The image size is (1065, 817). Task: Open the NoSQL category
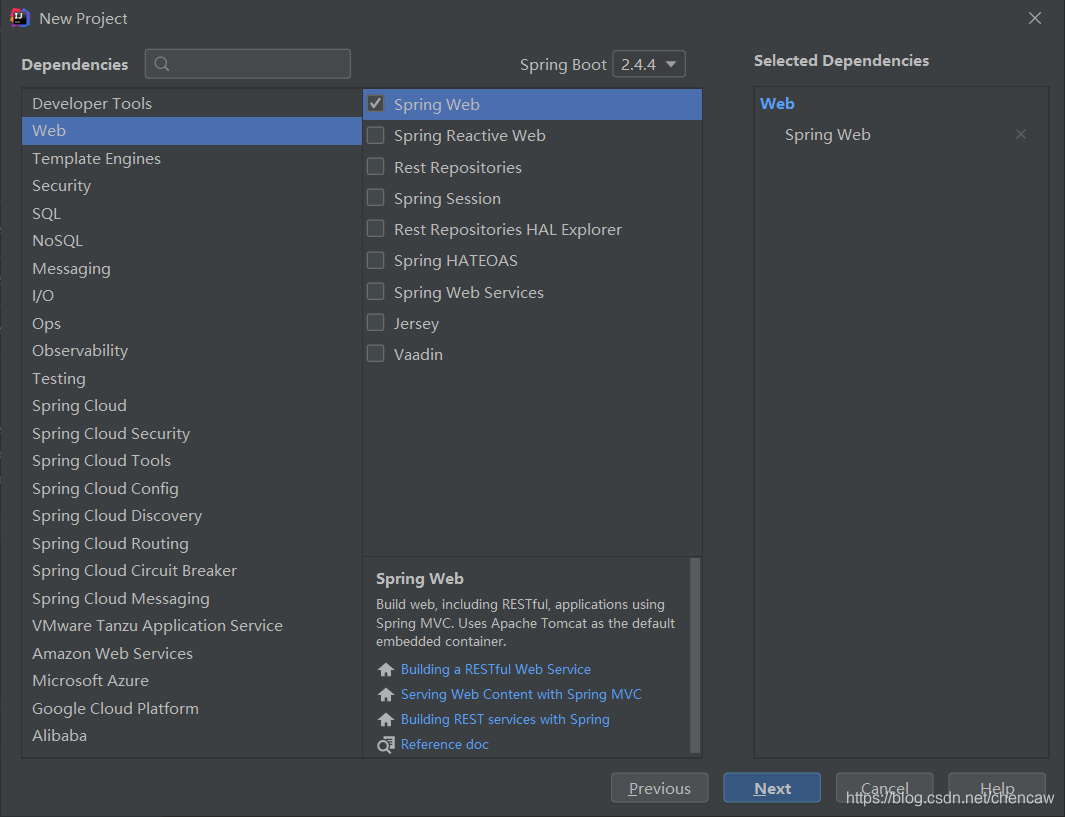(x=192, y=240)
